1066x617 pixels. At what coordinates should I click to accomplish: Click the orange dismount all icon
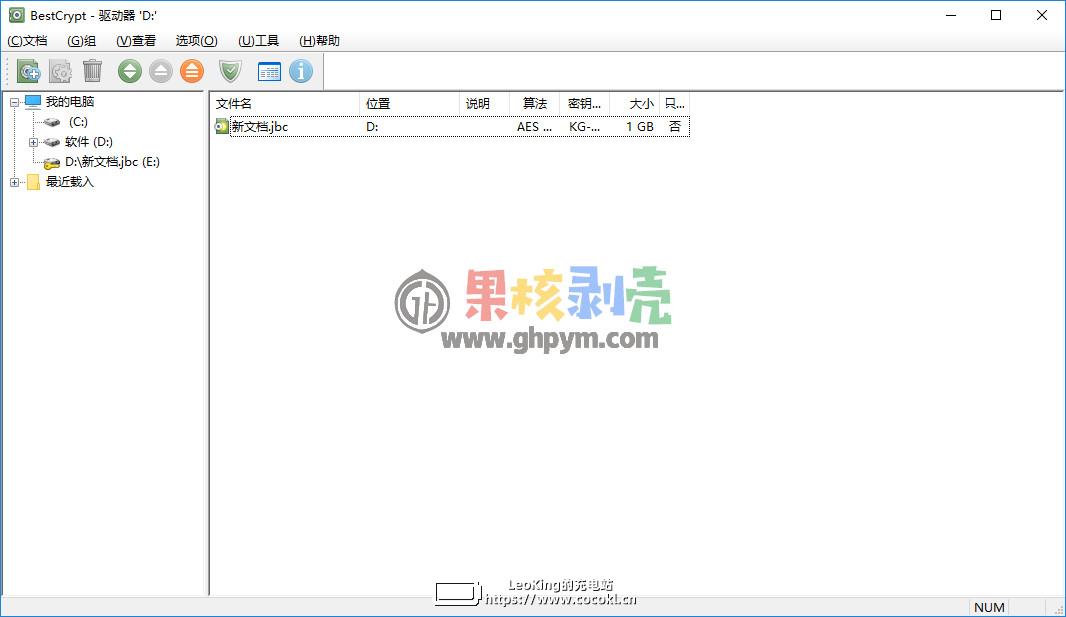tap(192, 71)
